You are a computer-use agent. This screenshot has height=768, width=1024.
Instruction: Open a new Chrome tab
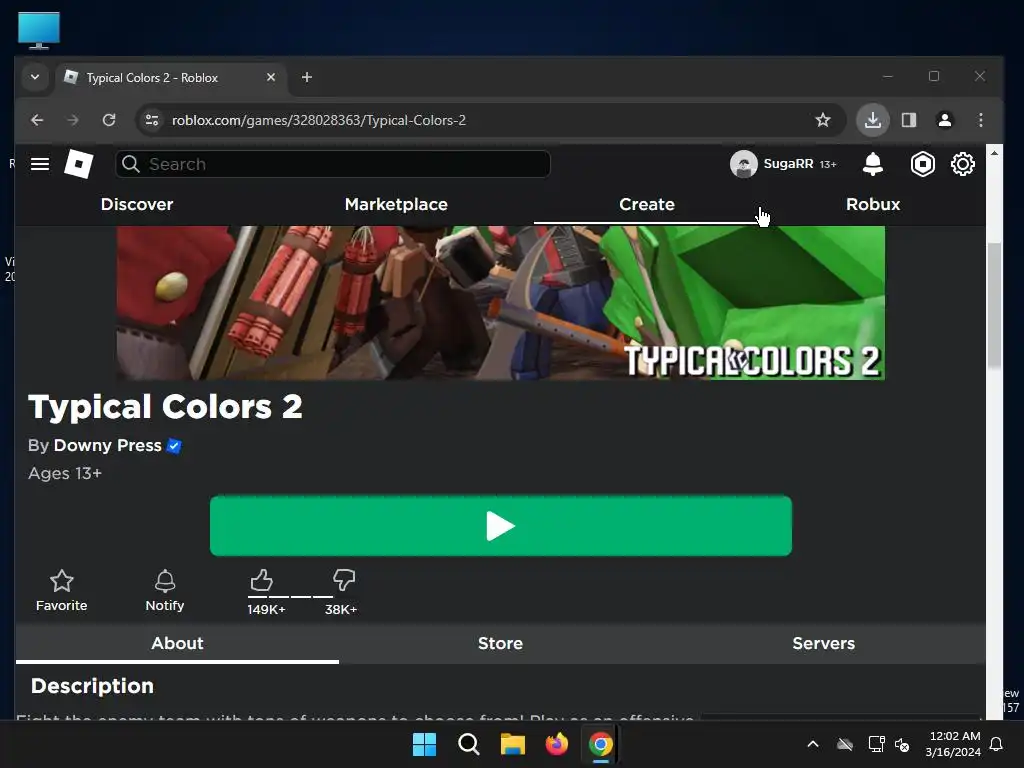pyautogui.click(x=306, y=77)
